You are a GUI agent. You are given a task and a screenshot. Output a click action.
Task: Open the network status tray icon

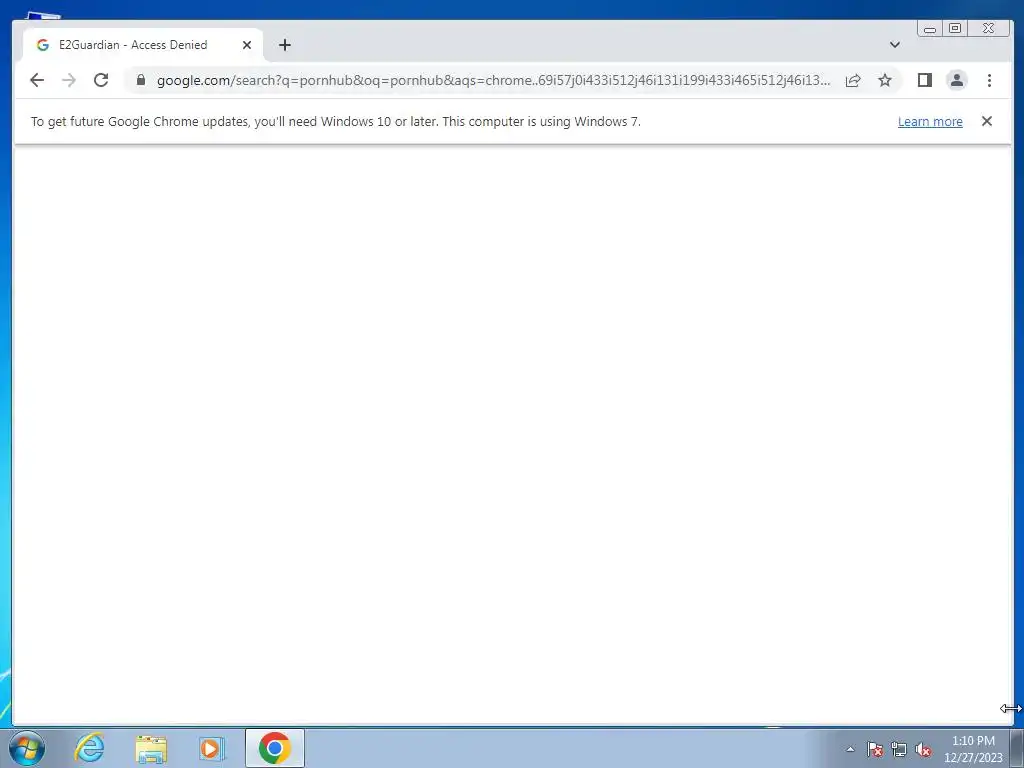(x=899, y=749)
